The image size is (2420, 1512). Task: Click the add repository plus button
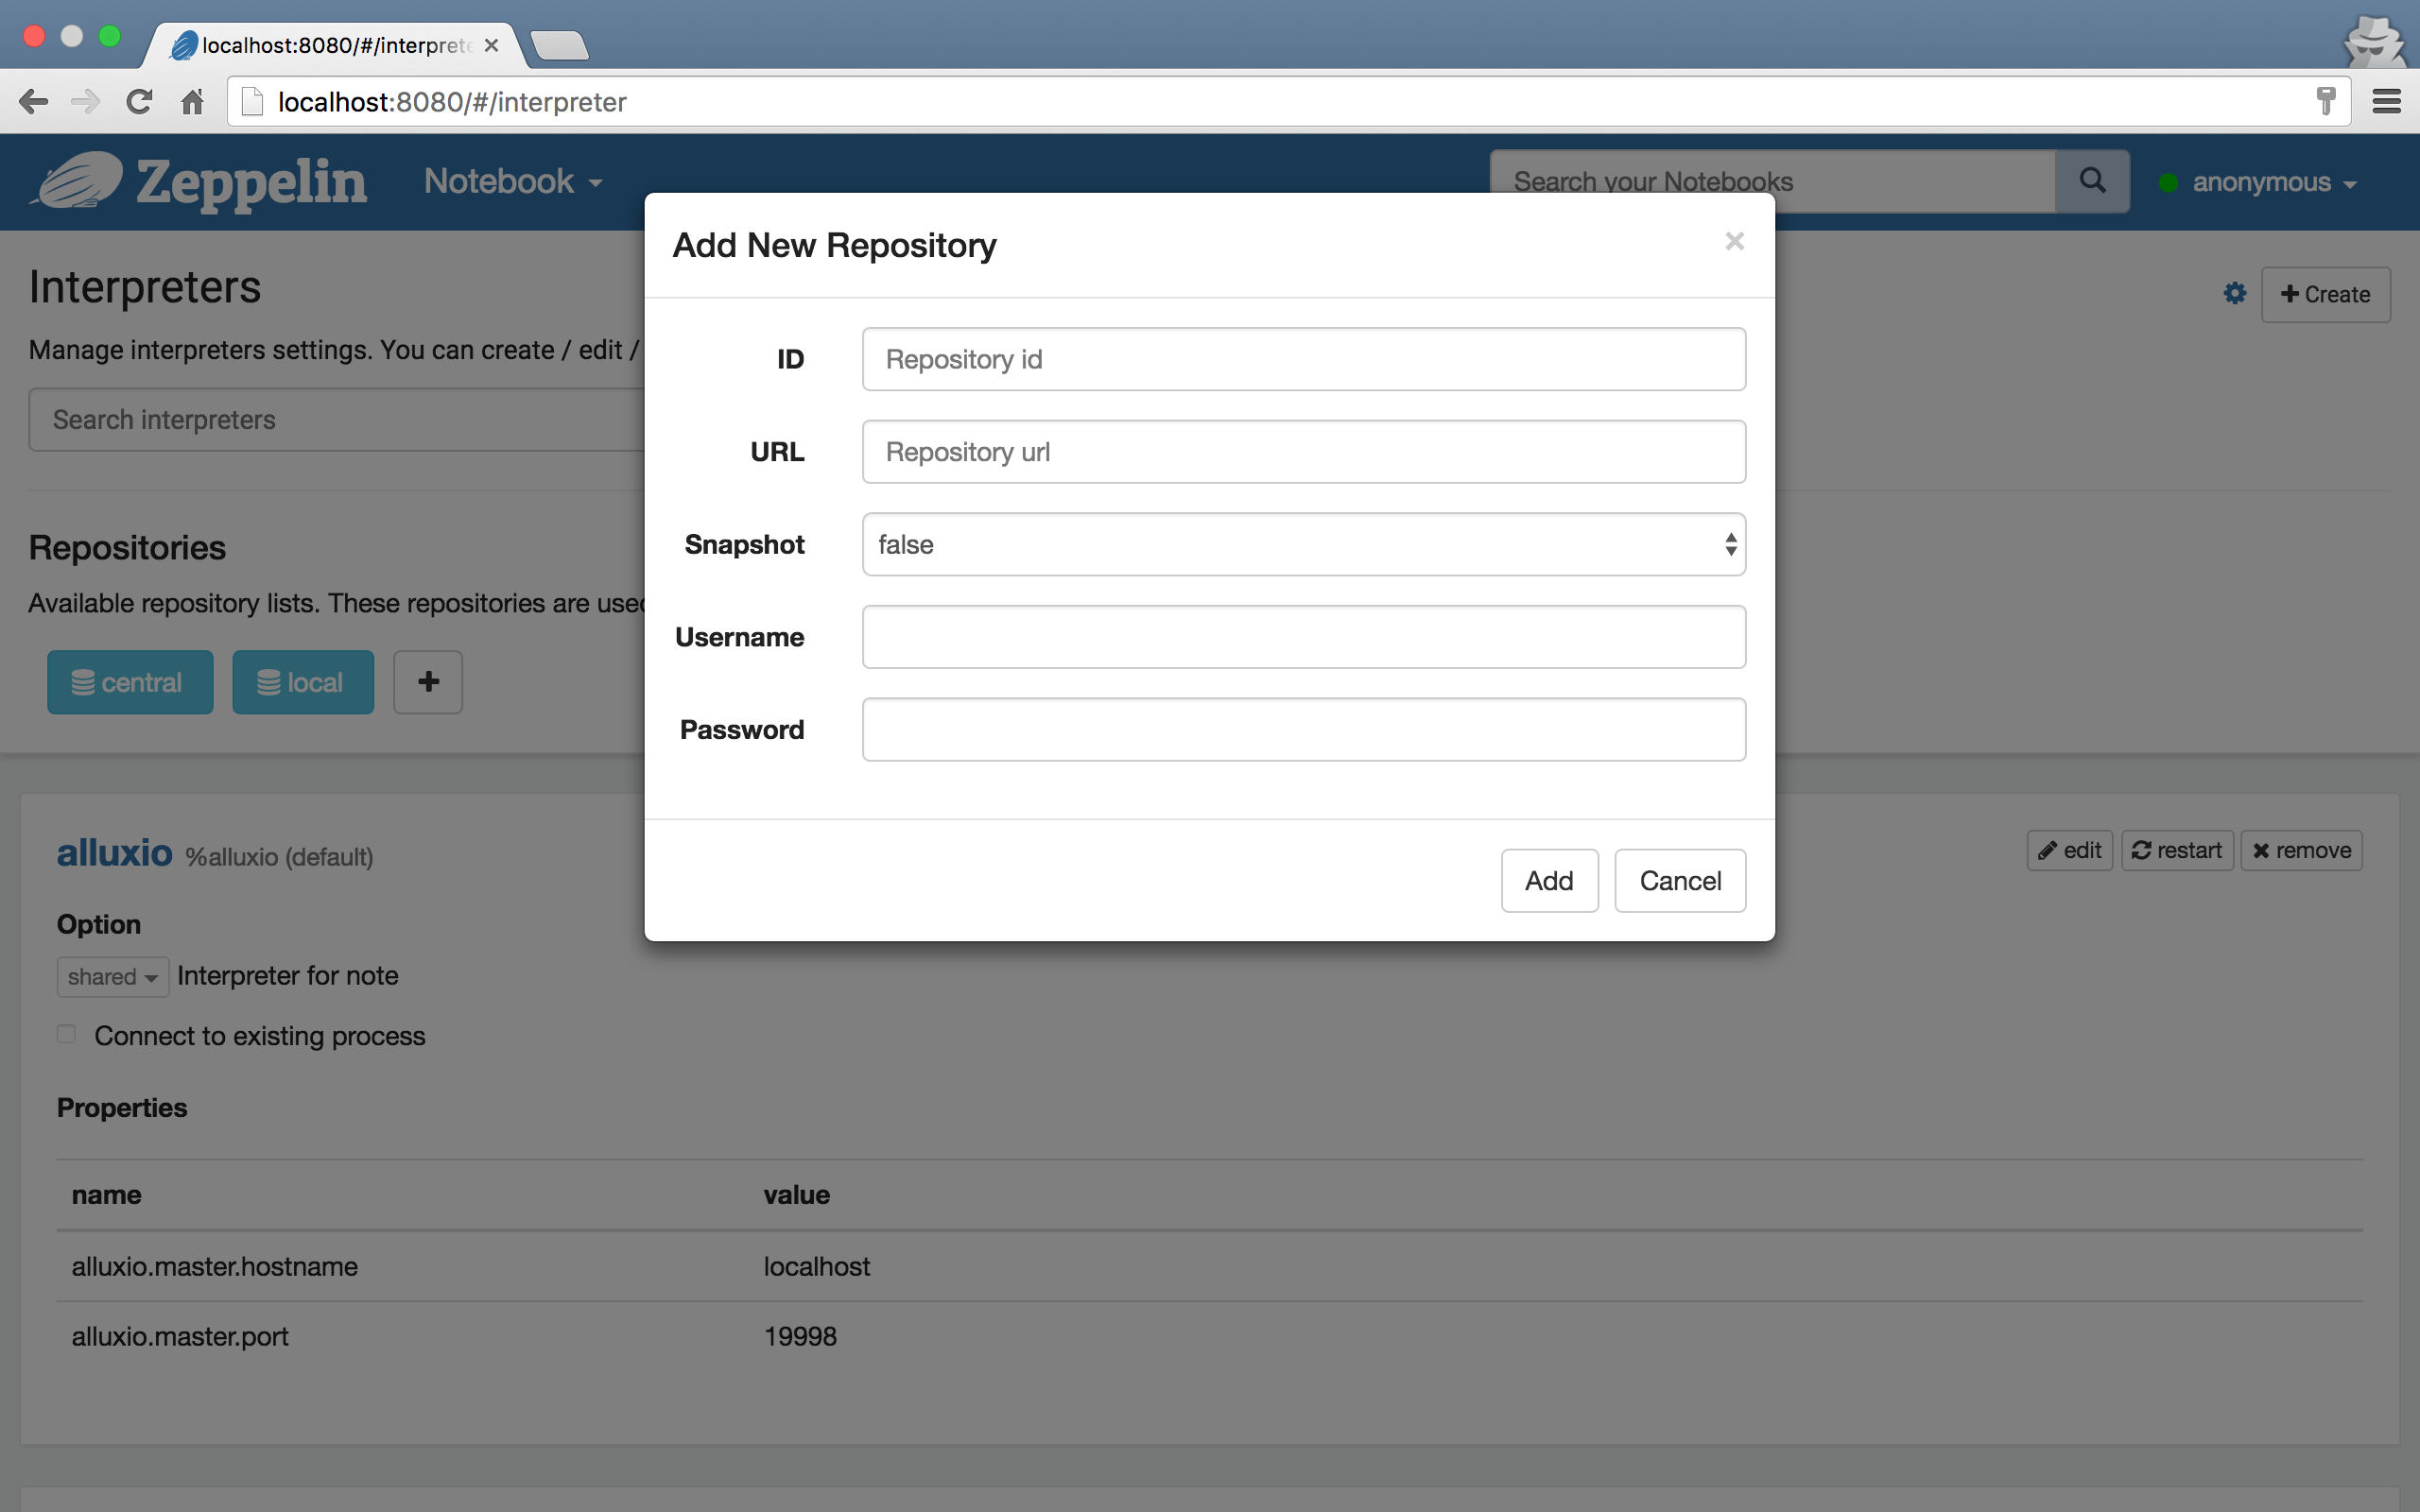[428, 682]
